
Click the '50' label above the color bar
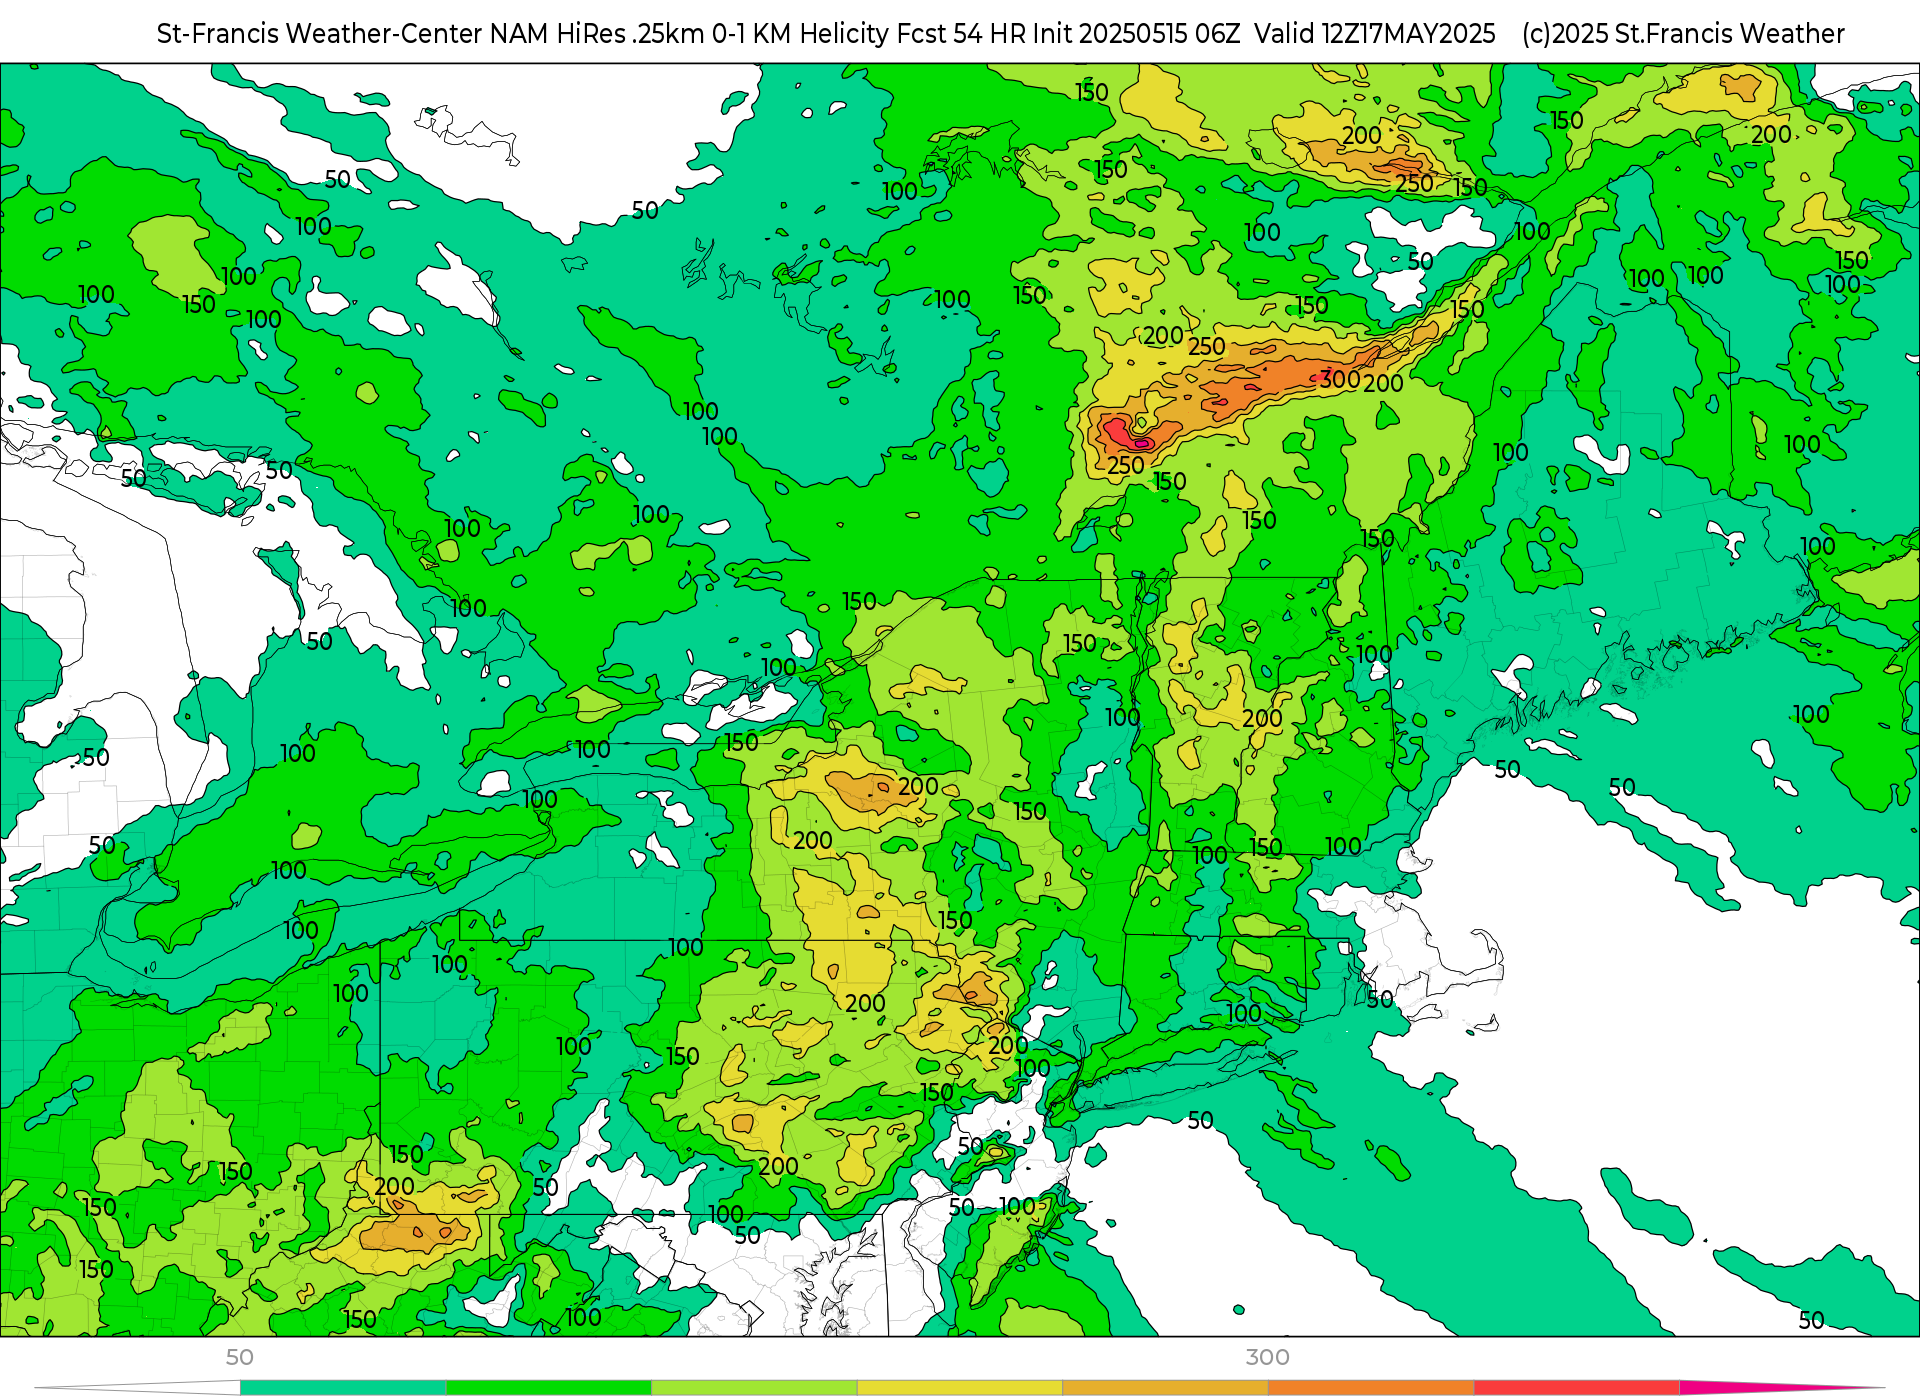(x=240, y=1357)
